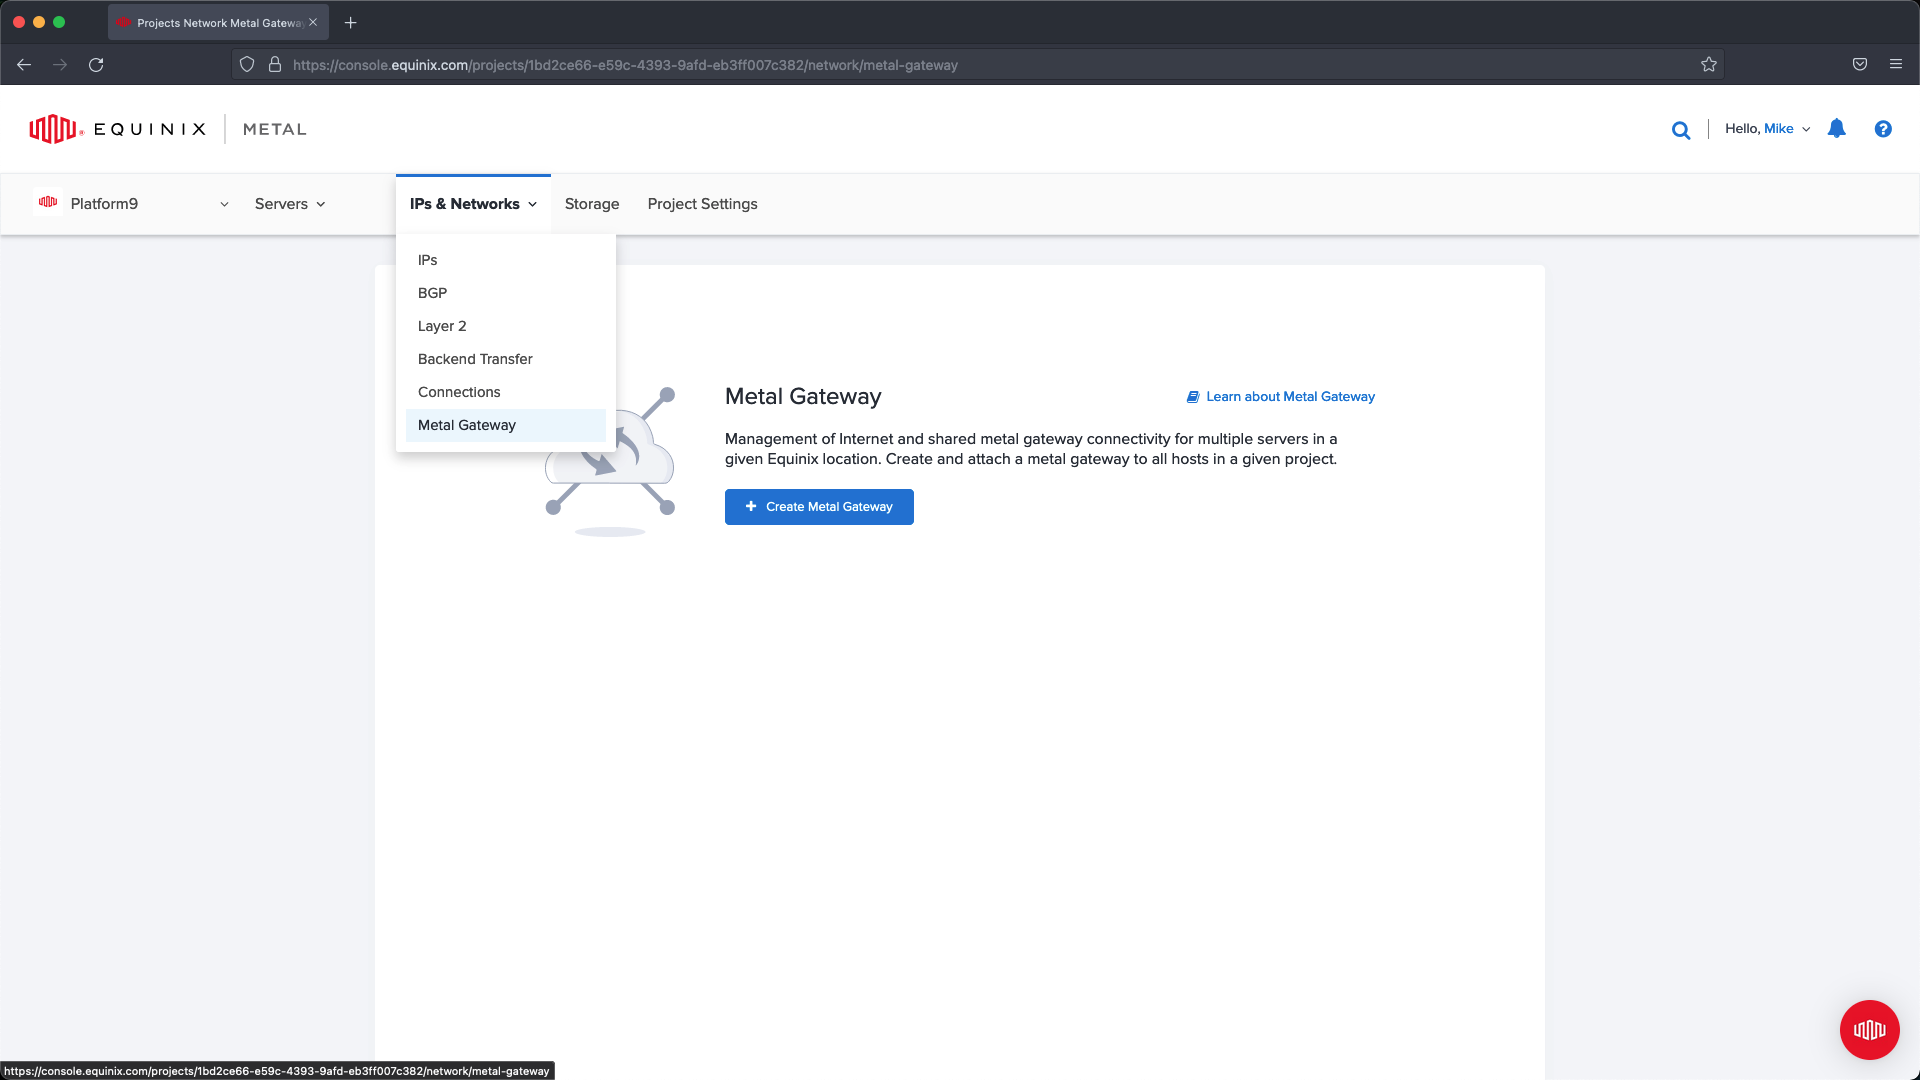Viewport: 1920px width, 1080px height.
Task: Click the browser forward arrow
Action: [x=60, y=65]
